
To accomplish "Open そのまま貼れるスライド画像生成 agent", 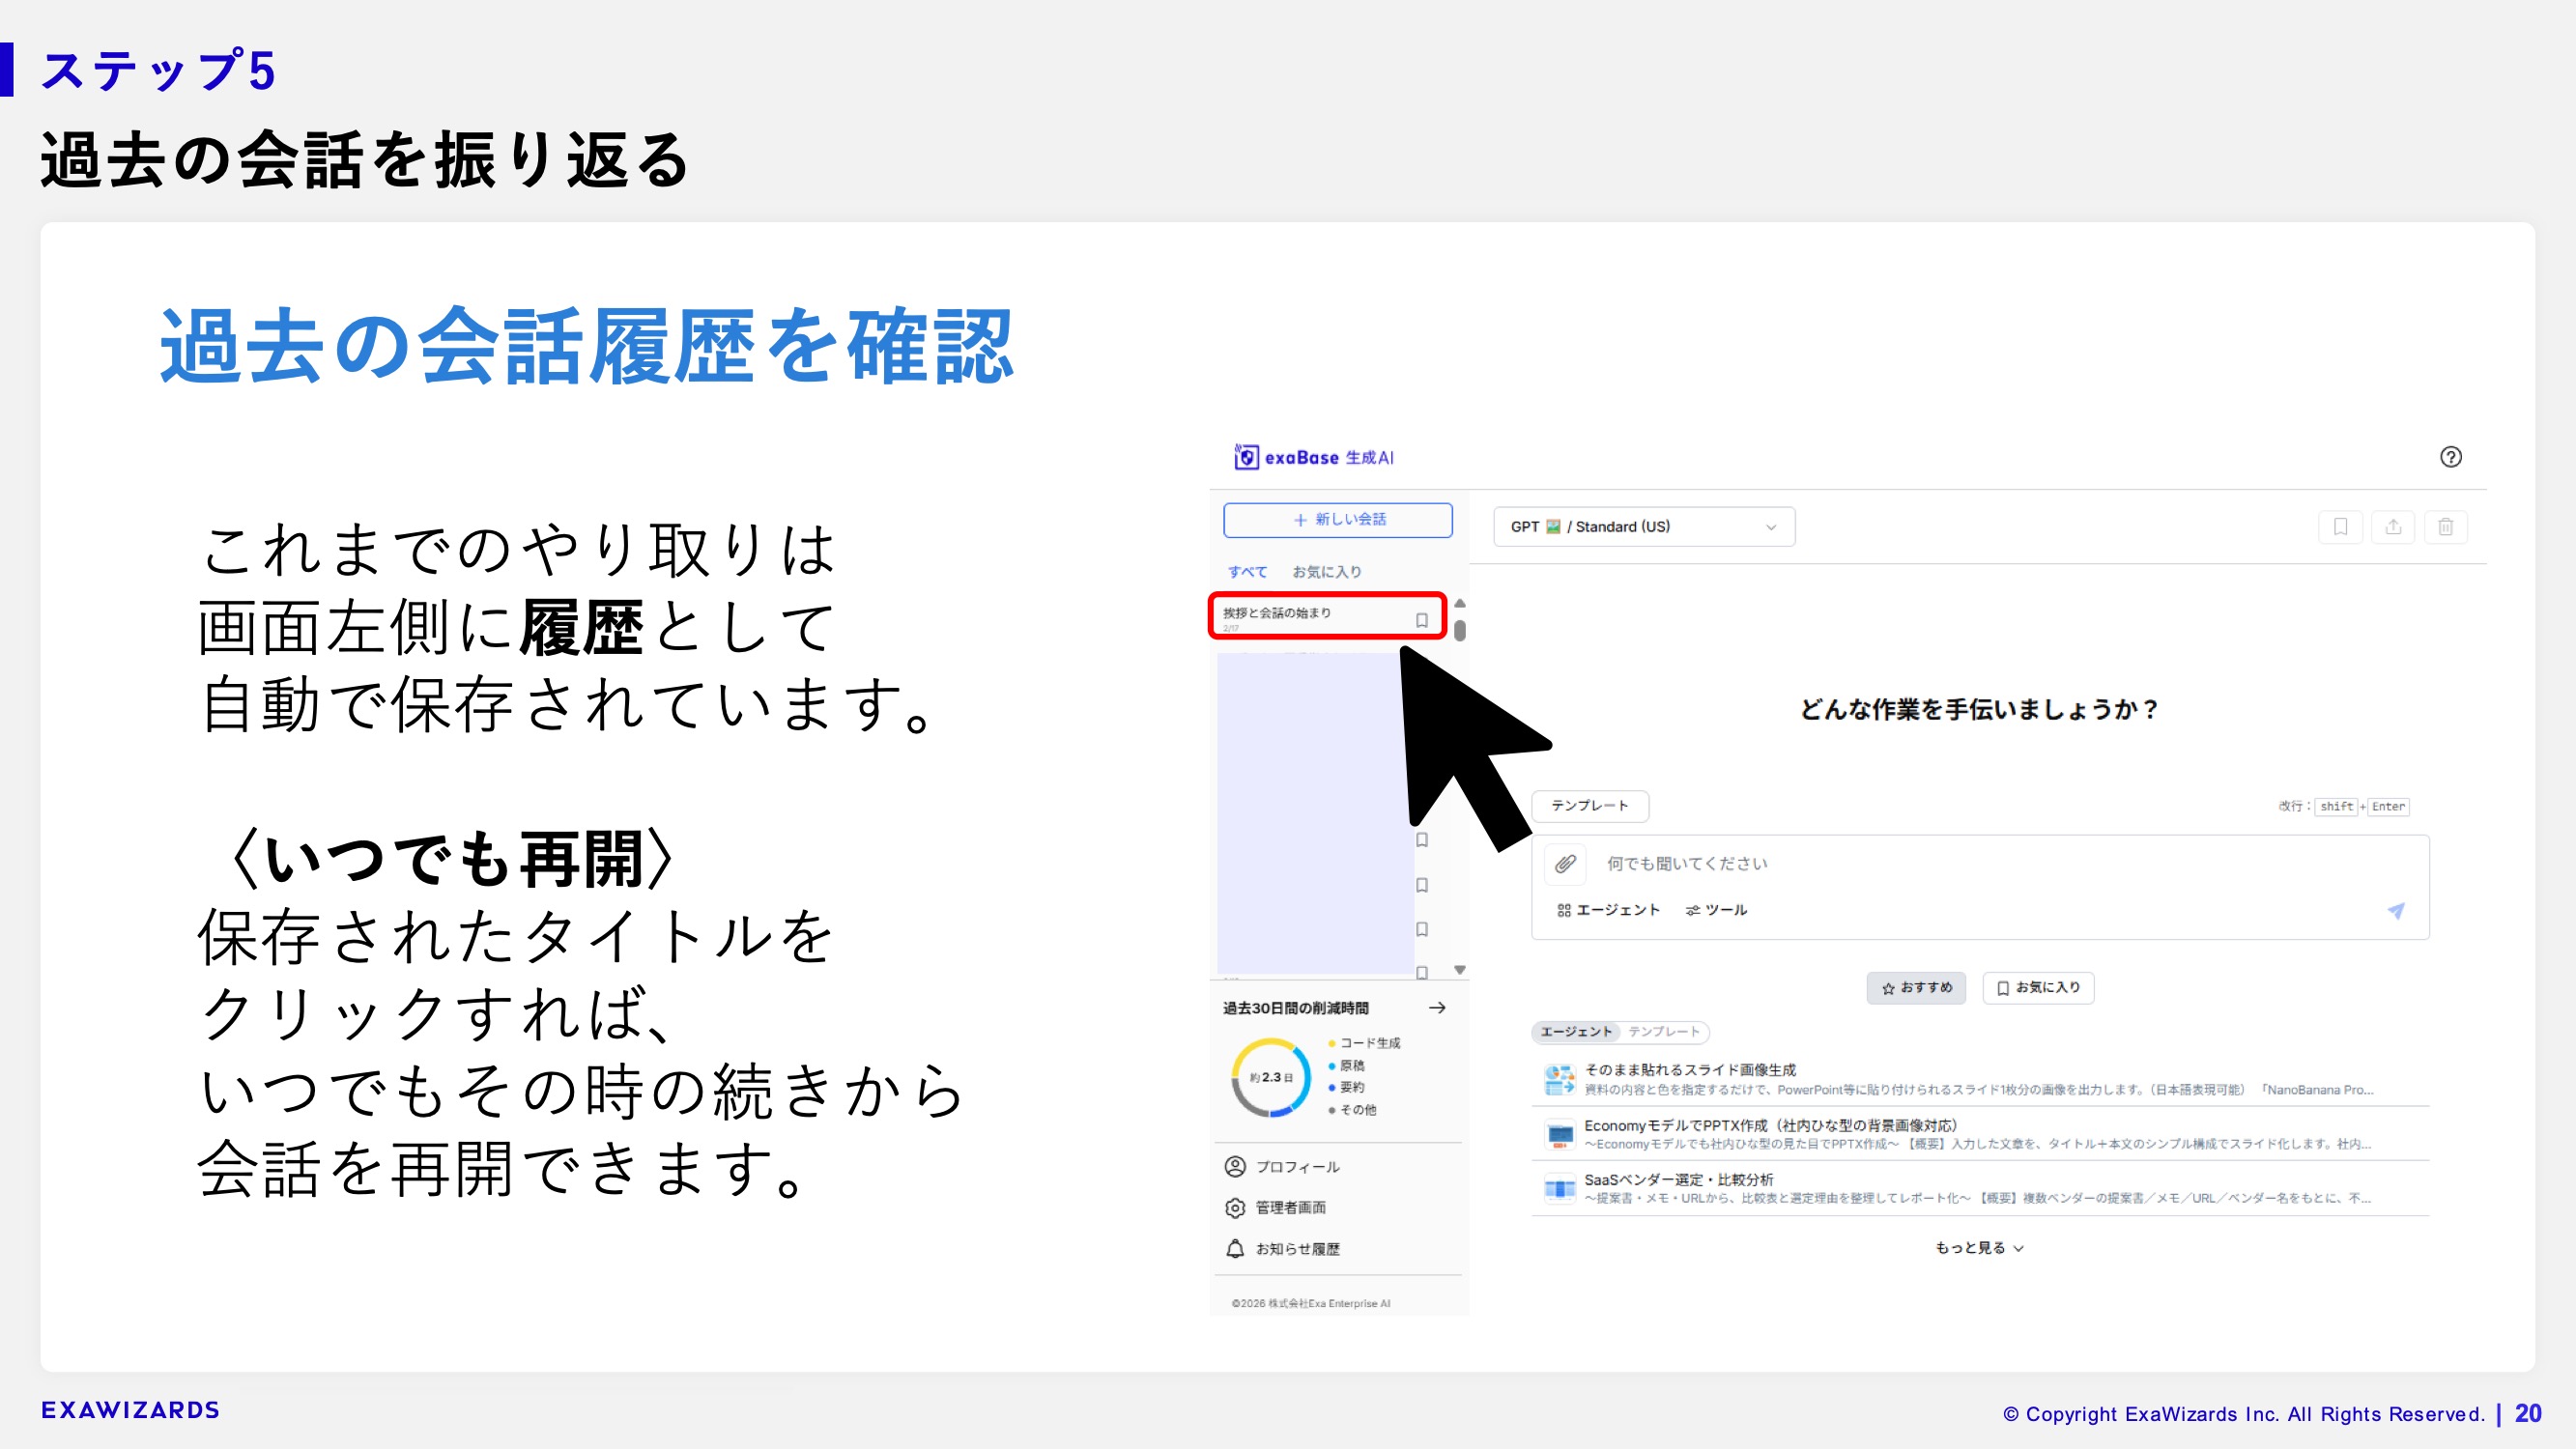I will click(1980, 1079).
